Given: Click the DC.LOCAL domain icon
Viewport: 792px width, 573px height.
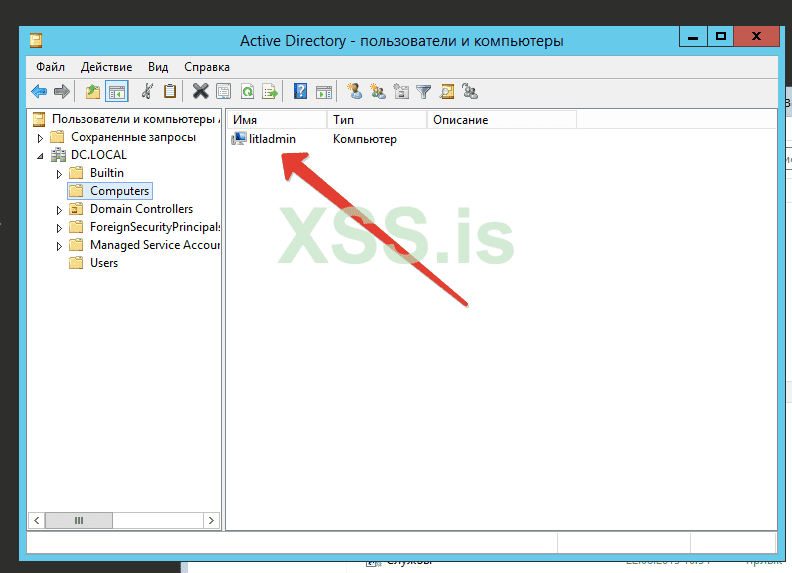Looking at the screenshot, I should pyautogui.click(x=59, y=155).
